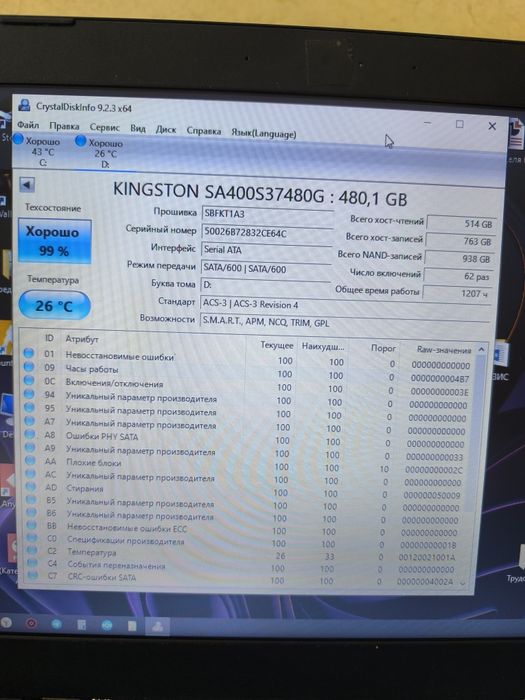Click status icon of attribute row 95

(x=29, y=407)
